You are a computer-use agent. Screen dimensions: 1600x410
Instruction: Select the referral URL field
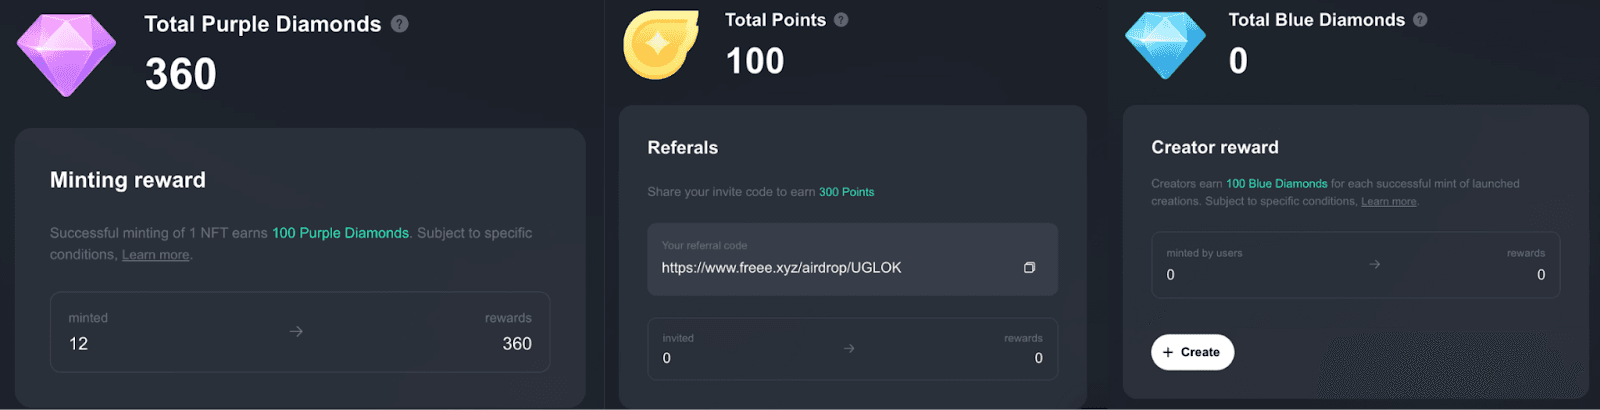pyautogui.click(x=852, y=259)
